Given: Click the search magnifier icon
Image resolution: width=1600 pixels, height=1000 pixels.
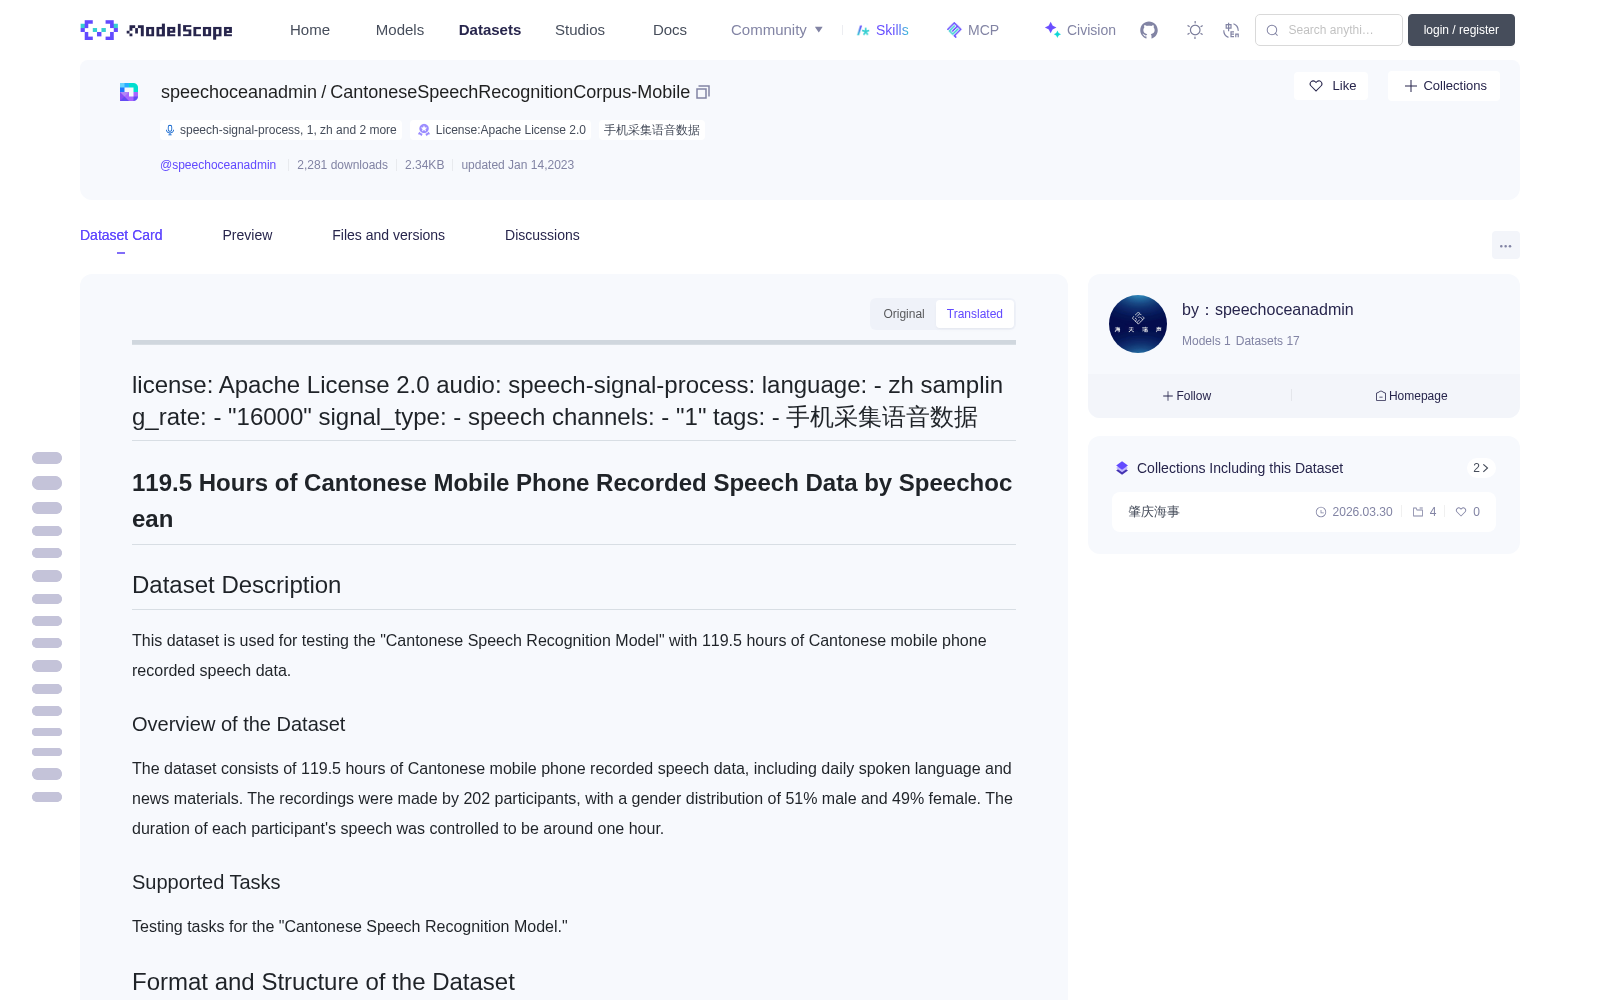Looking at the screenshot, I should (1272, 30).
